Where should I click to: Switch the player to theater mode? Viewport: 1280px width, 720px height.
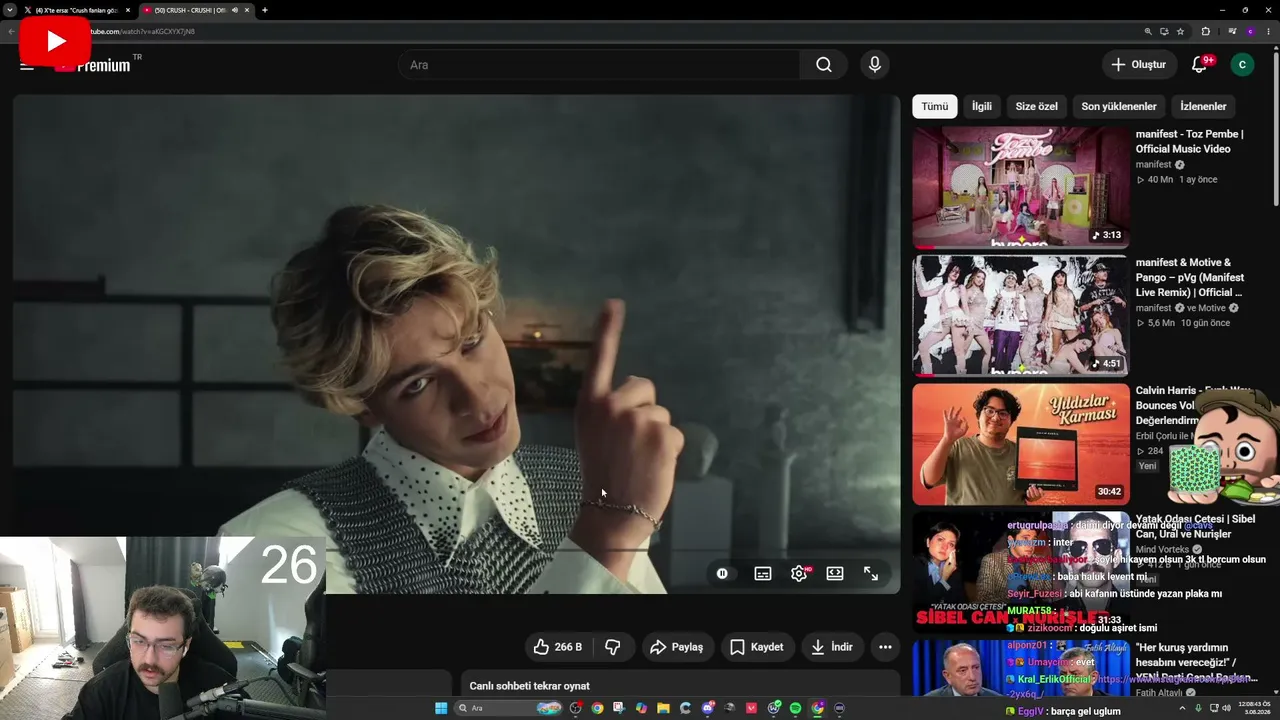(x=835, y=573)
